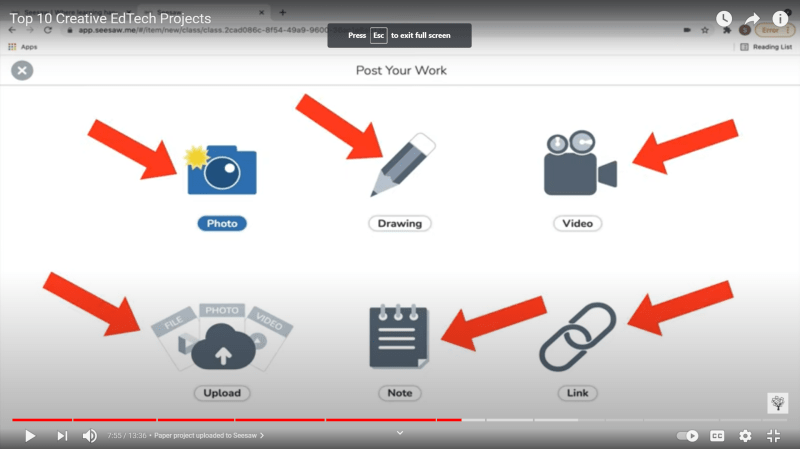
Task: Click the down chevron above the progress bar
Action: tap(399, 432)
